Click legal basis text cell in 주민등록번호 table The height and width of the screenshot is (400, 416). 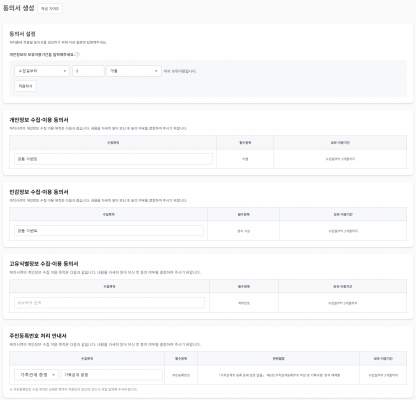pos(278,375)
